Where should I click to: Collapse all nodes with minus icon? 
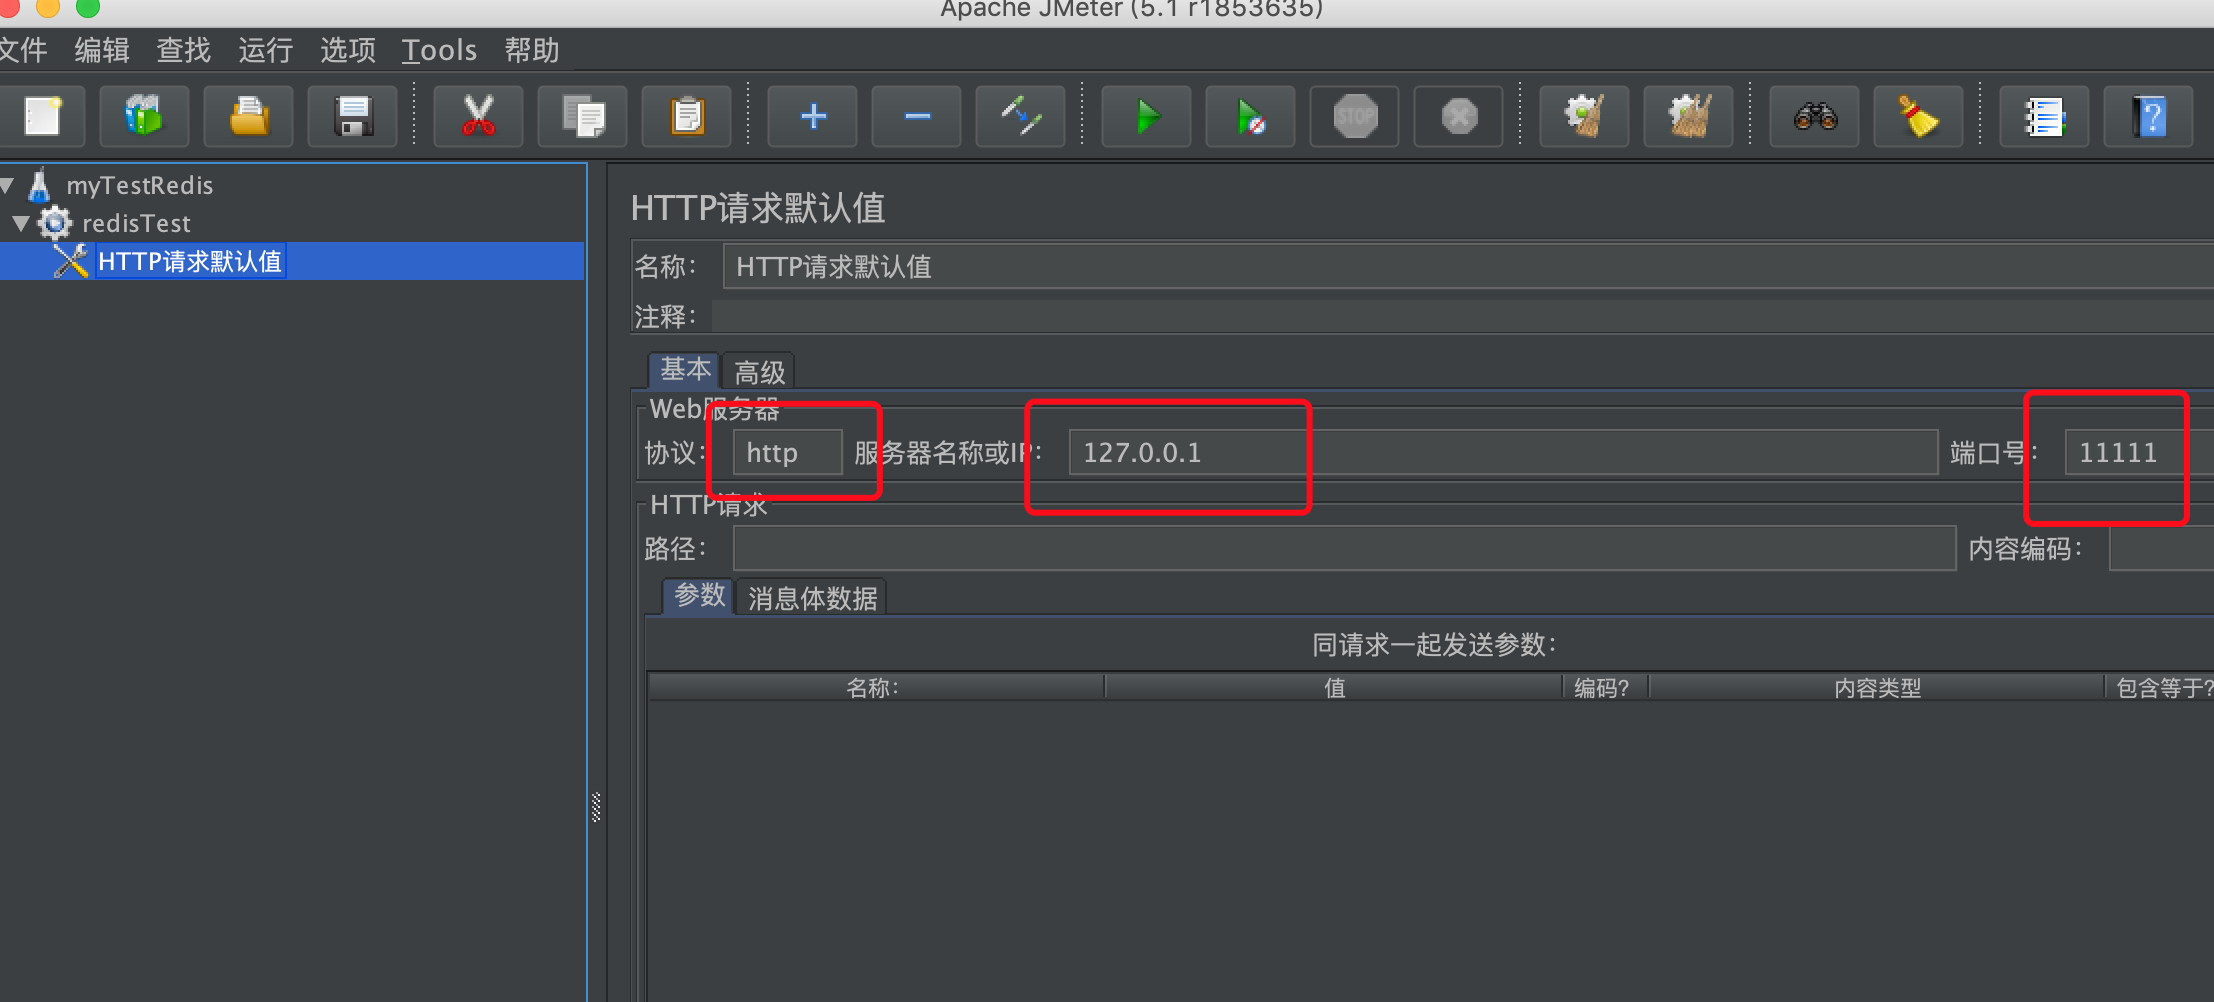tap(917, 117)
